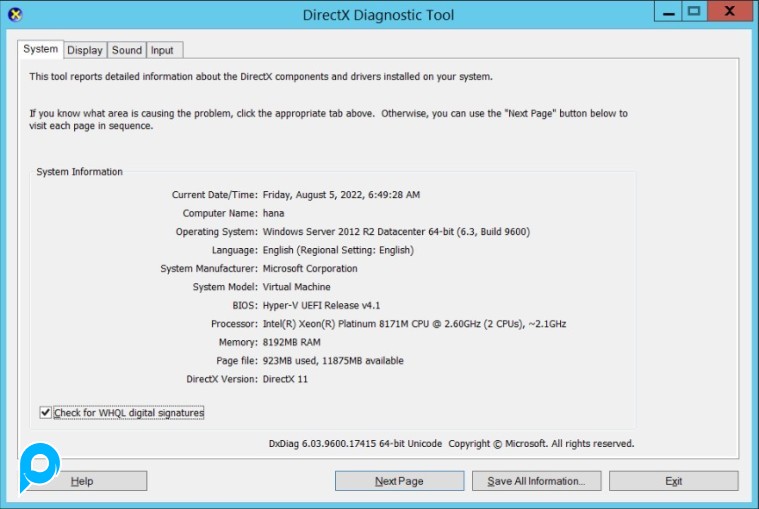This screenshot has width=759, height=509.
Task: Click the Operating System value text
Action: click(396, 231)
